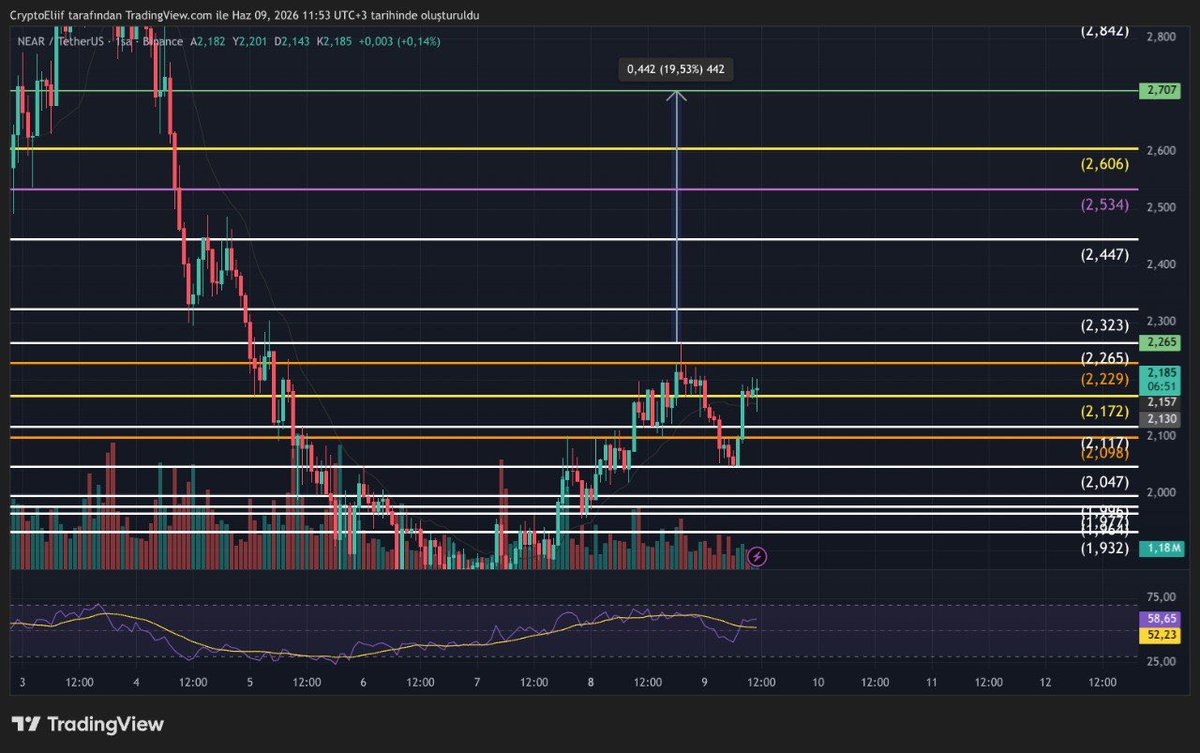Click the RSI scale value 25,00
The image size is (1200, 753).
pos(1160,662)
